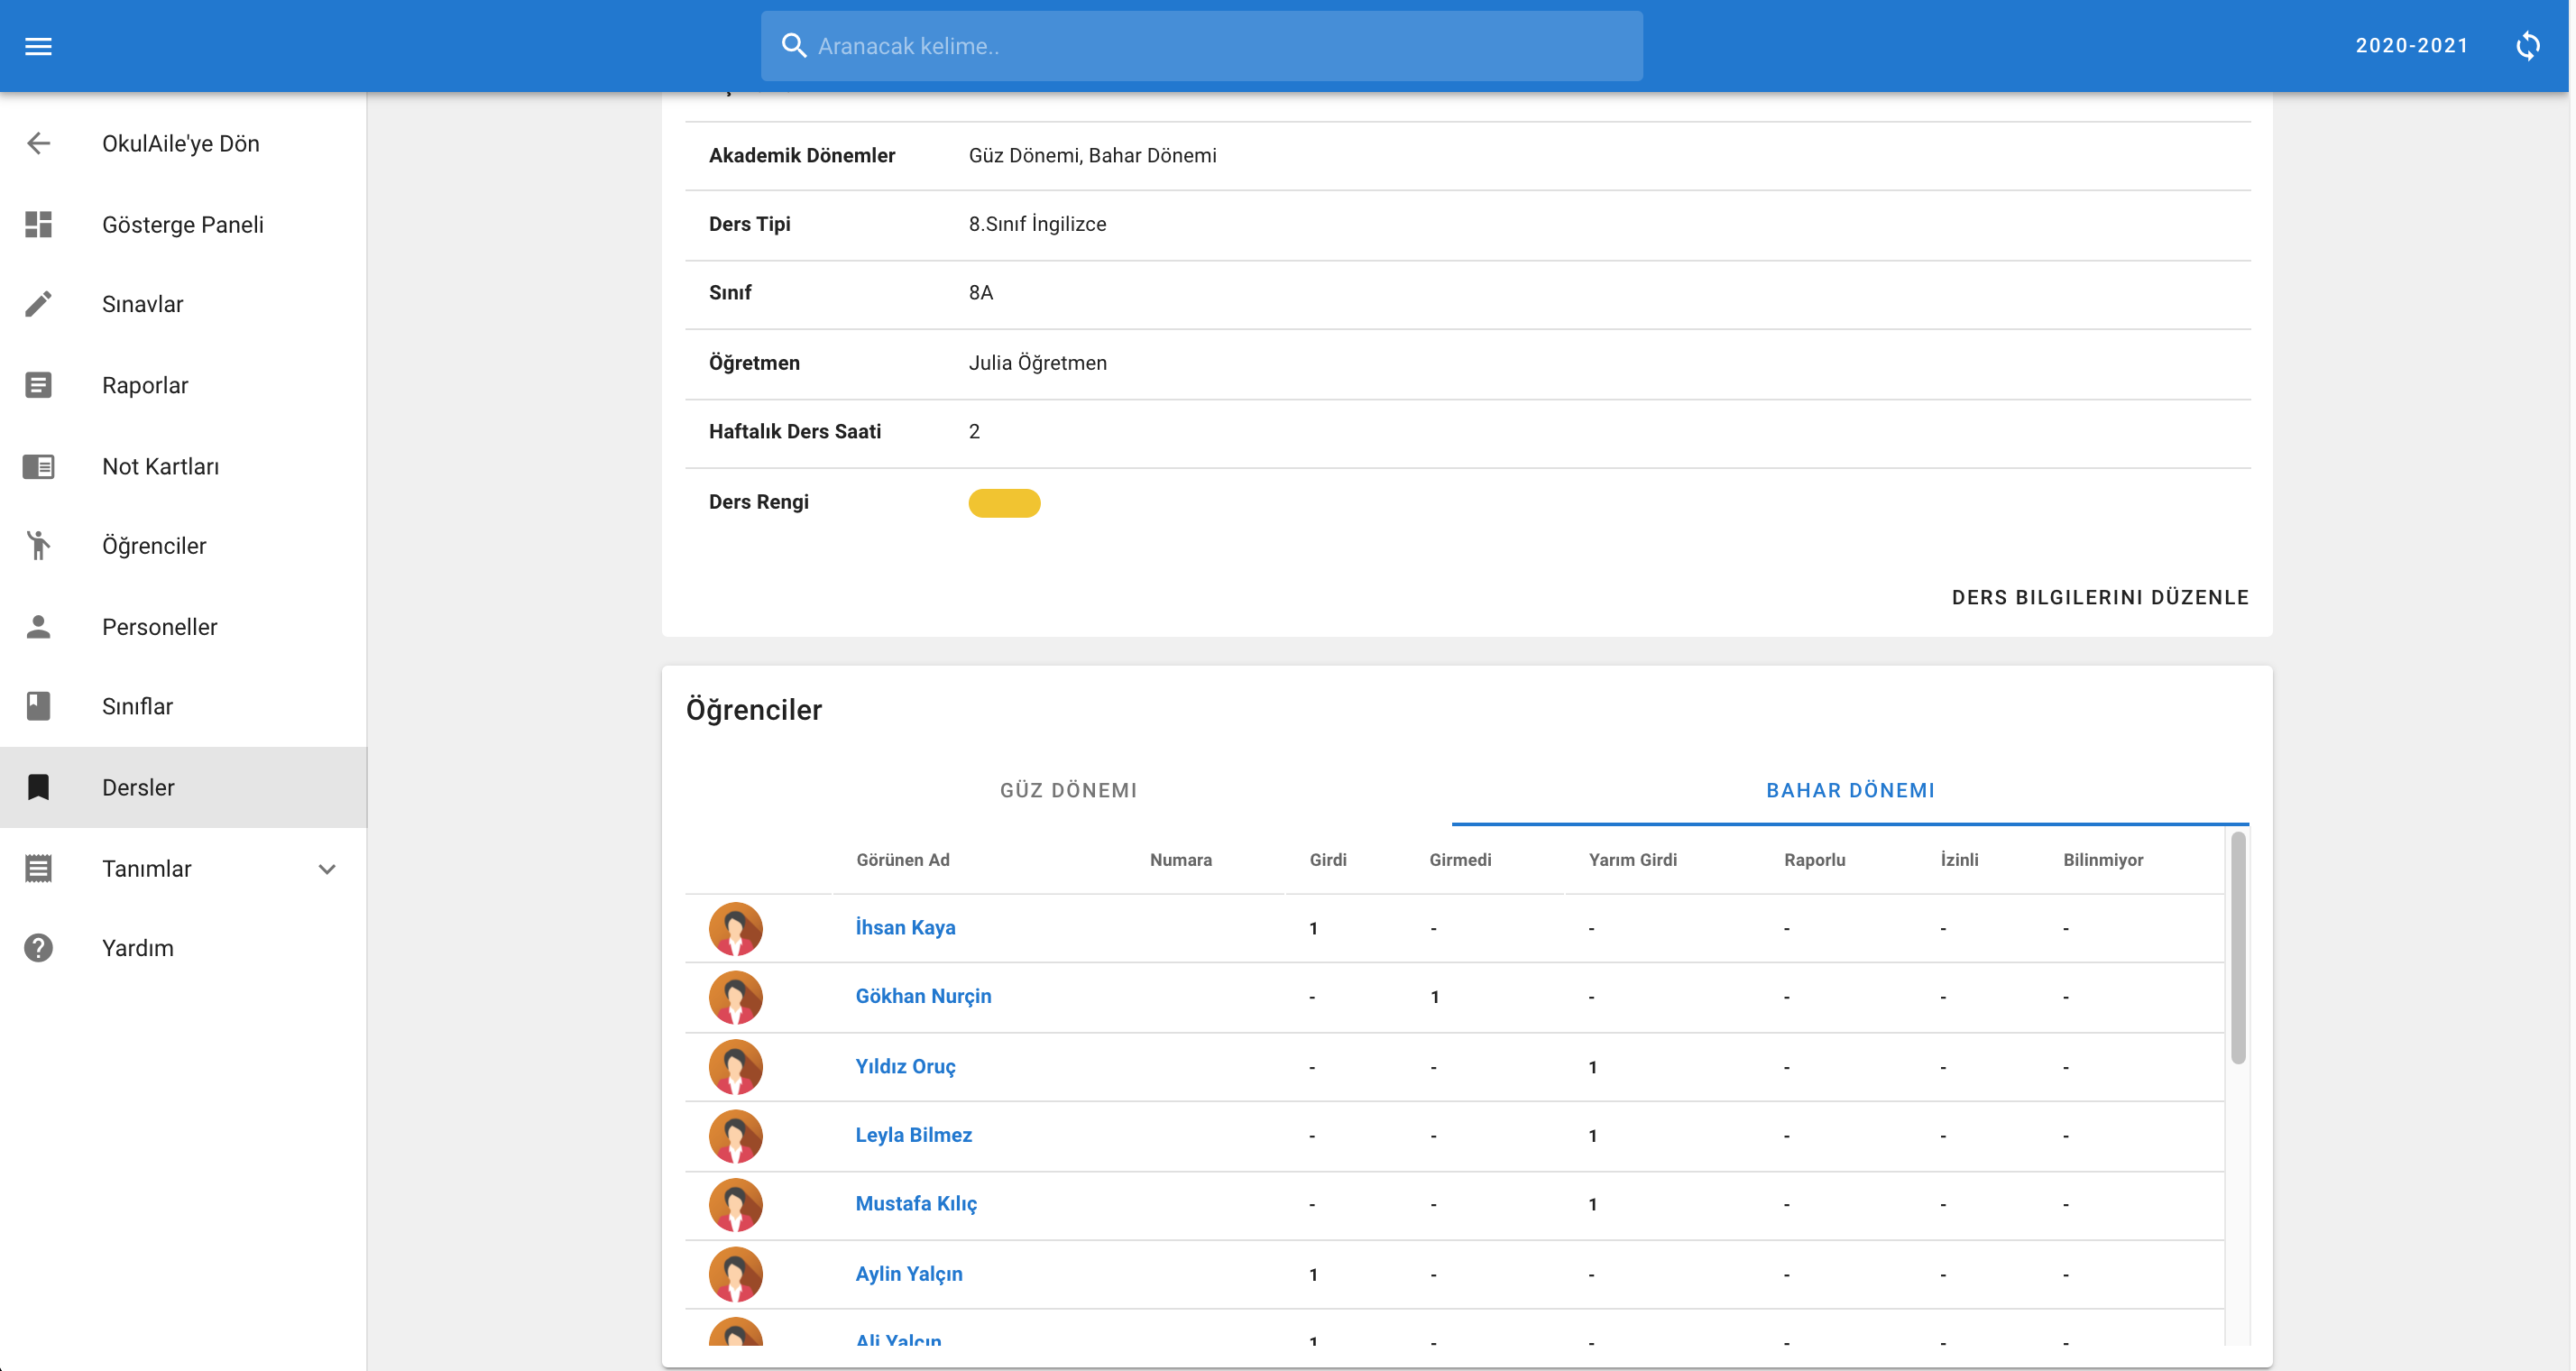Click Leyla Bilmez's avatar

(736, 1136)
